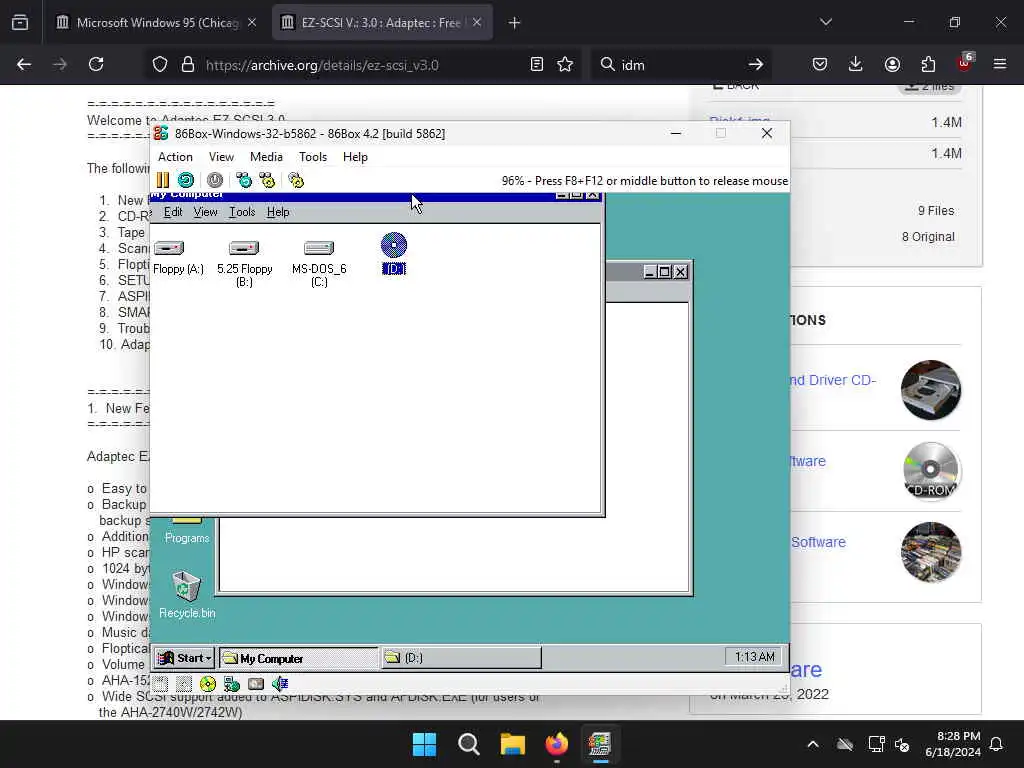Open the Action menu in 86Box
1024x768 pixels.
click(175, 157)
